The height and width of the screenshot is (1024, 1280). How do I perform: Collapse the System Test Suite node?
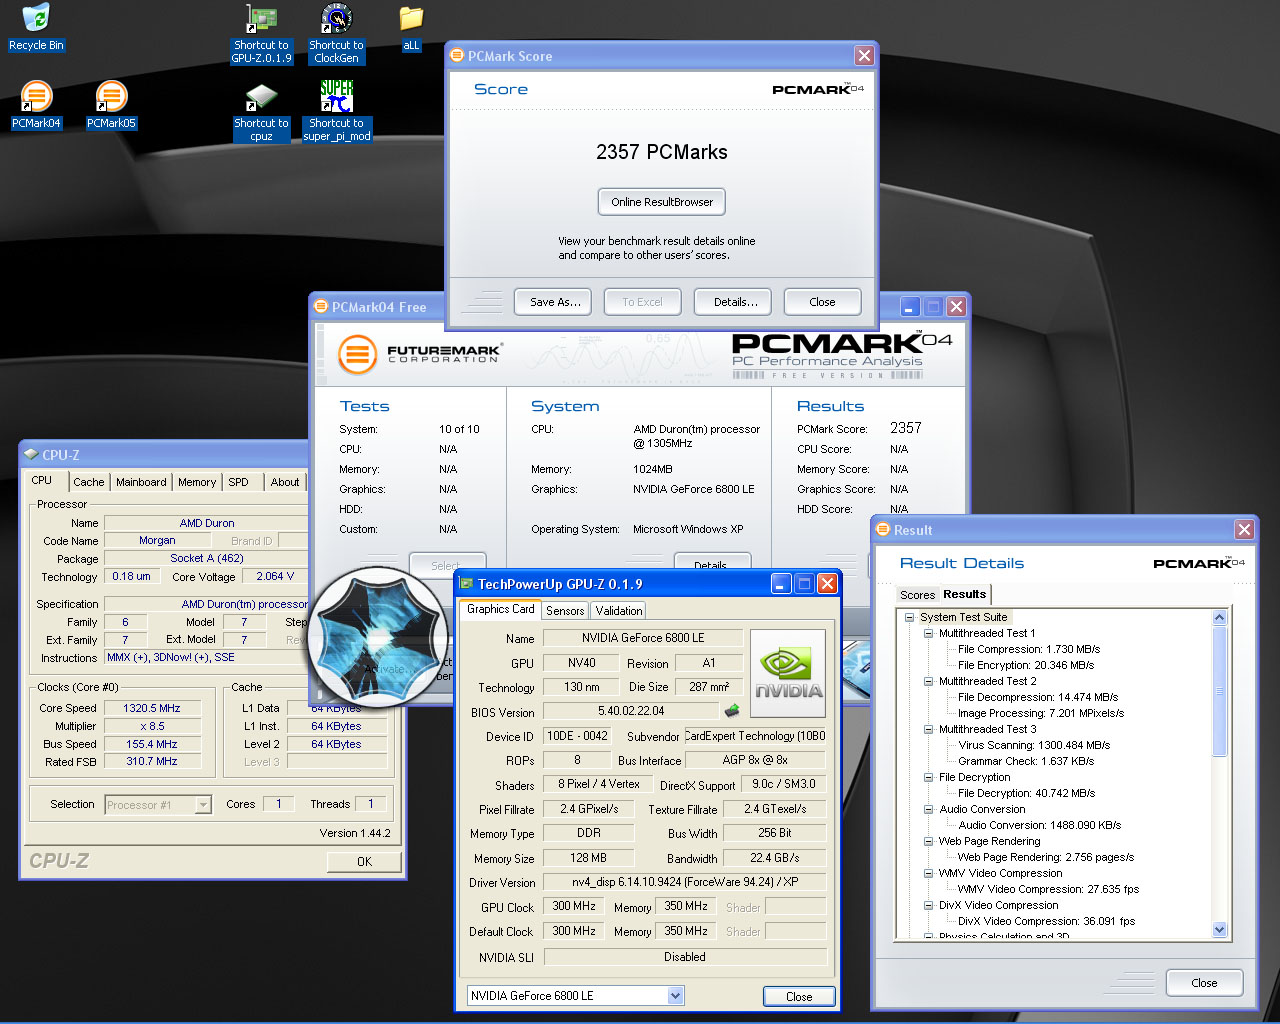click(910, 617)
